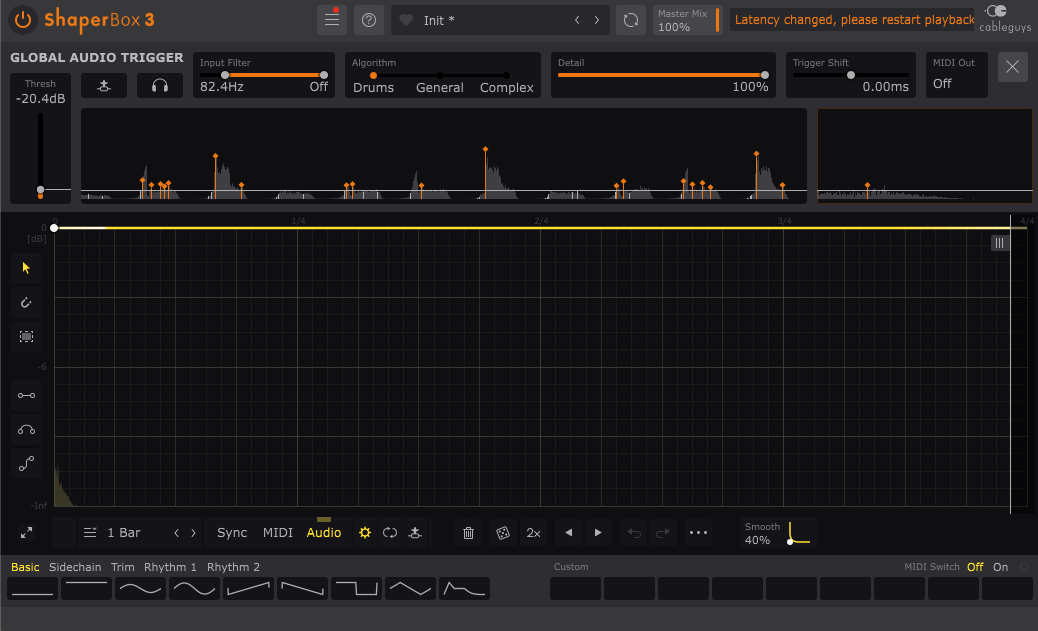1038x631 pixels.
Task: Switch to the Rhythm 1 tab
Action: point(170,567)
